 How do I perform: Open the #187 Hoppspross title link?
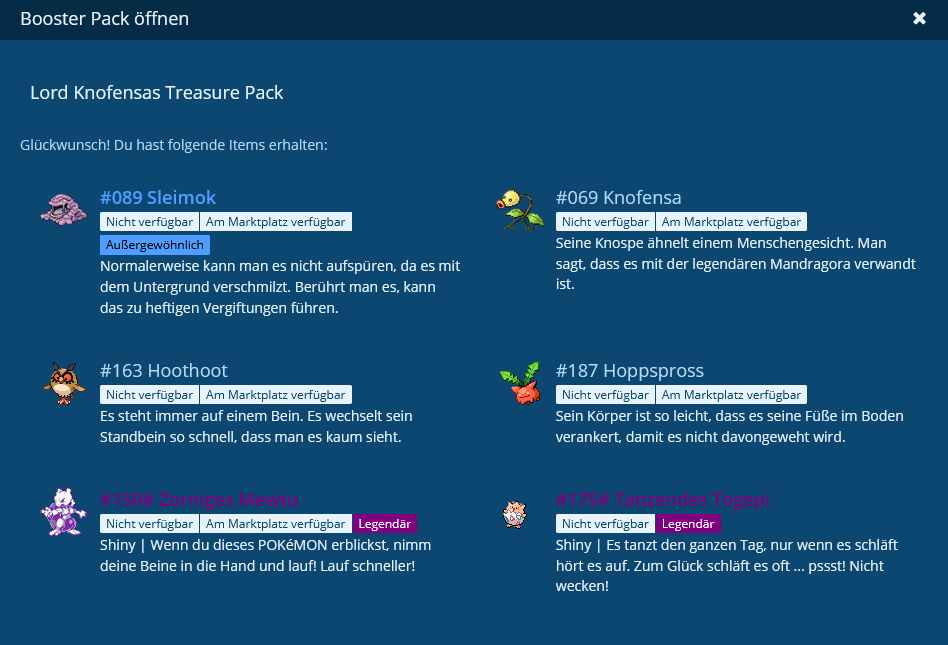click(x=629, y=371)
